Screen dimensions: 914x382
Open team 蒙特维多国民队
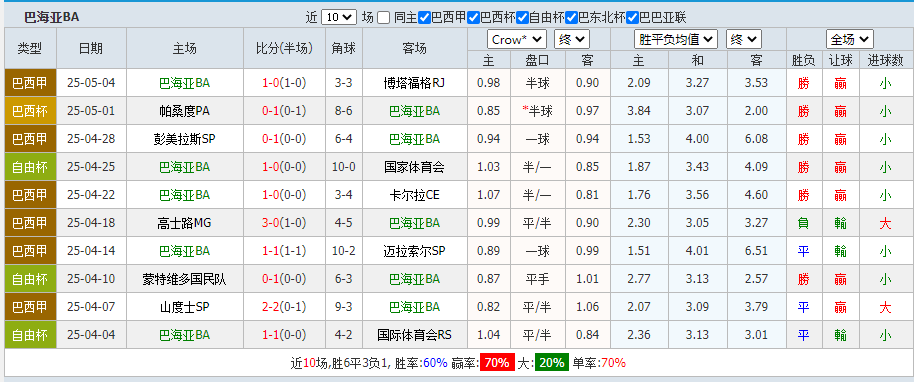coord(184,279)
